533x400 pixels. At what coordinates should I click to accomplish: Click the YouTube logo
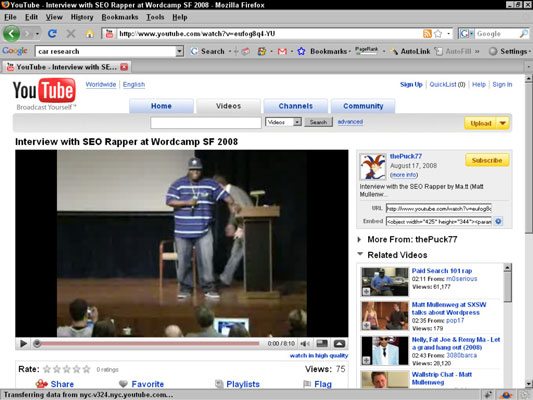click(x=44, y=91)
